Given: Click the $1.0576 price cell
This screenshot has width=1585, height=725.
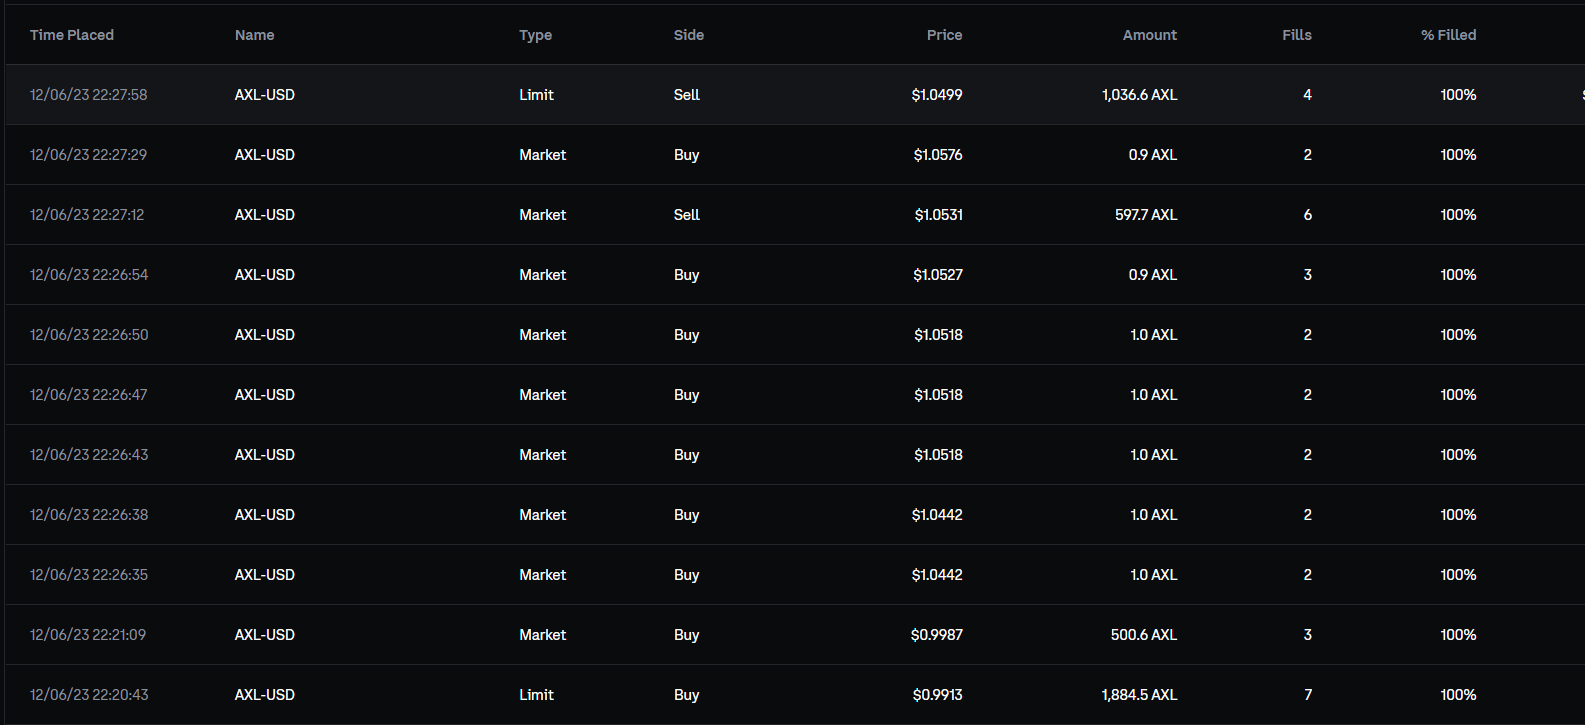Looking at the screenshot, I should [938, 155].
